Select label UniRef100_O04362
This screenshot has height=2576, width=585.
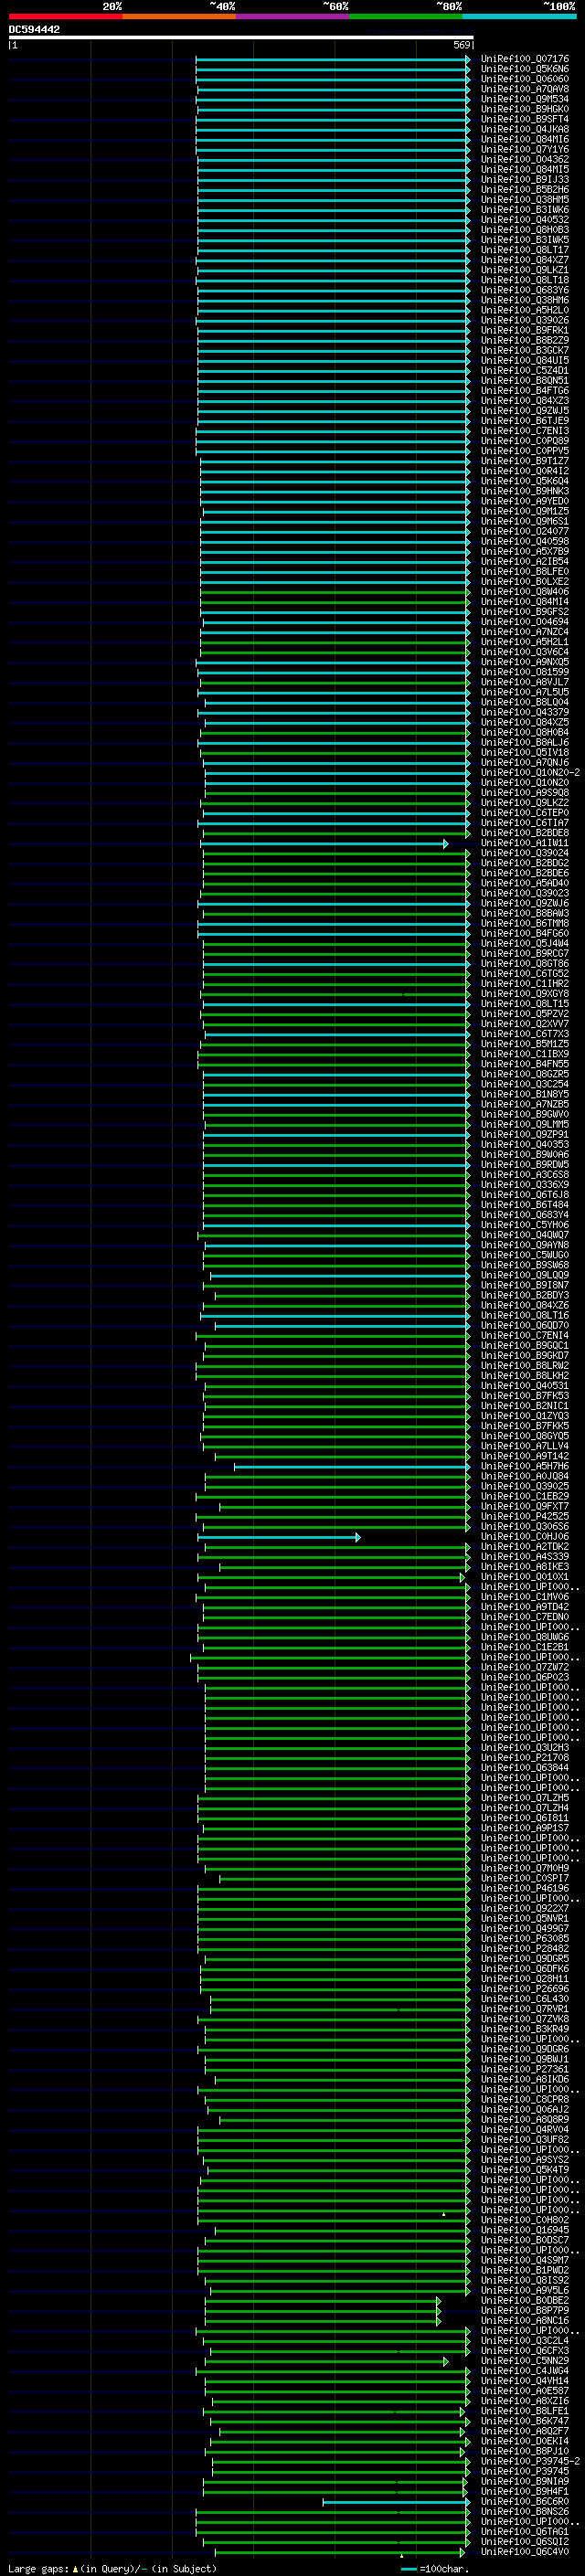525,159
